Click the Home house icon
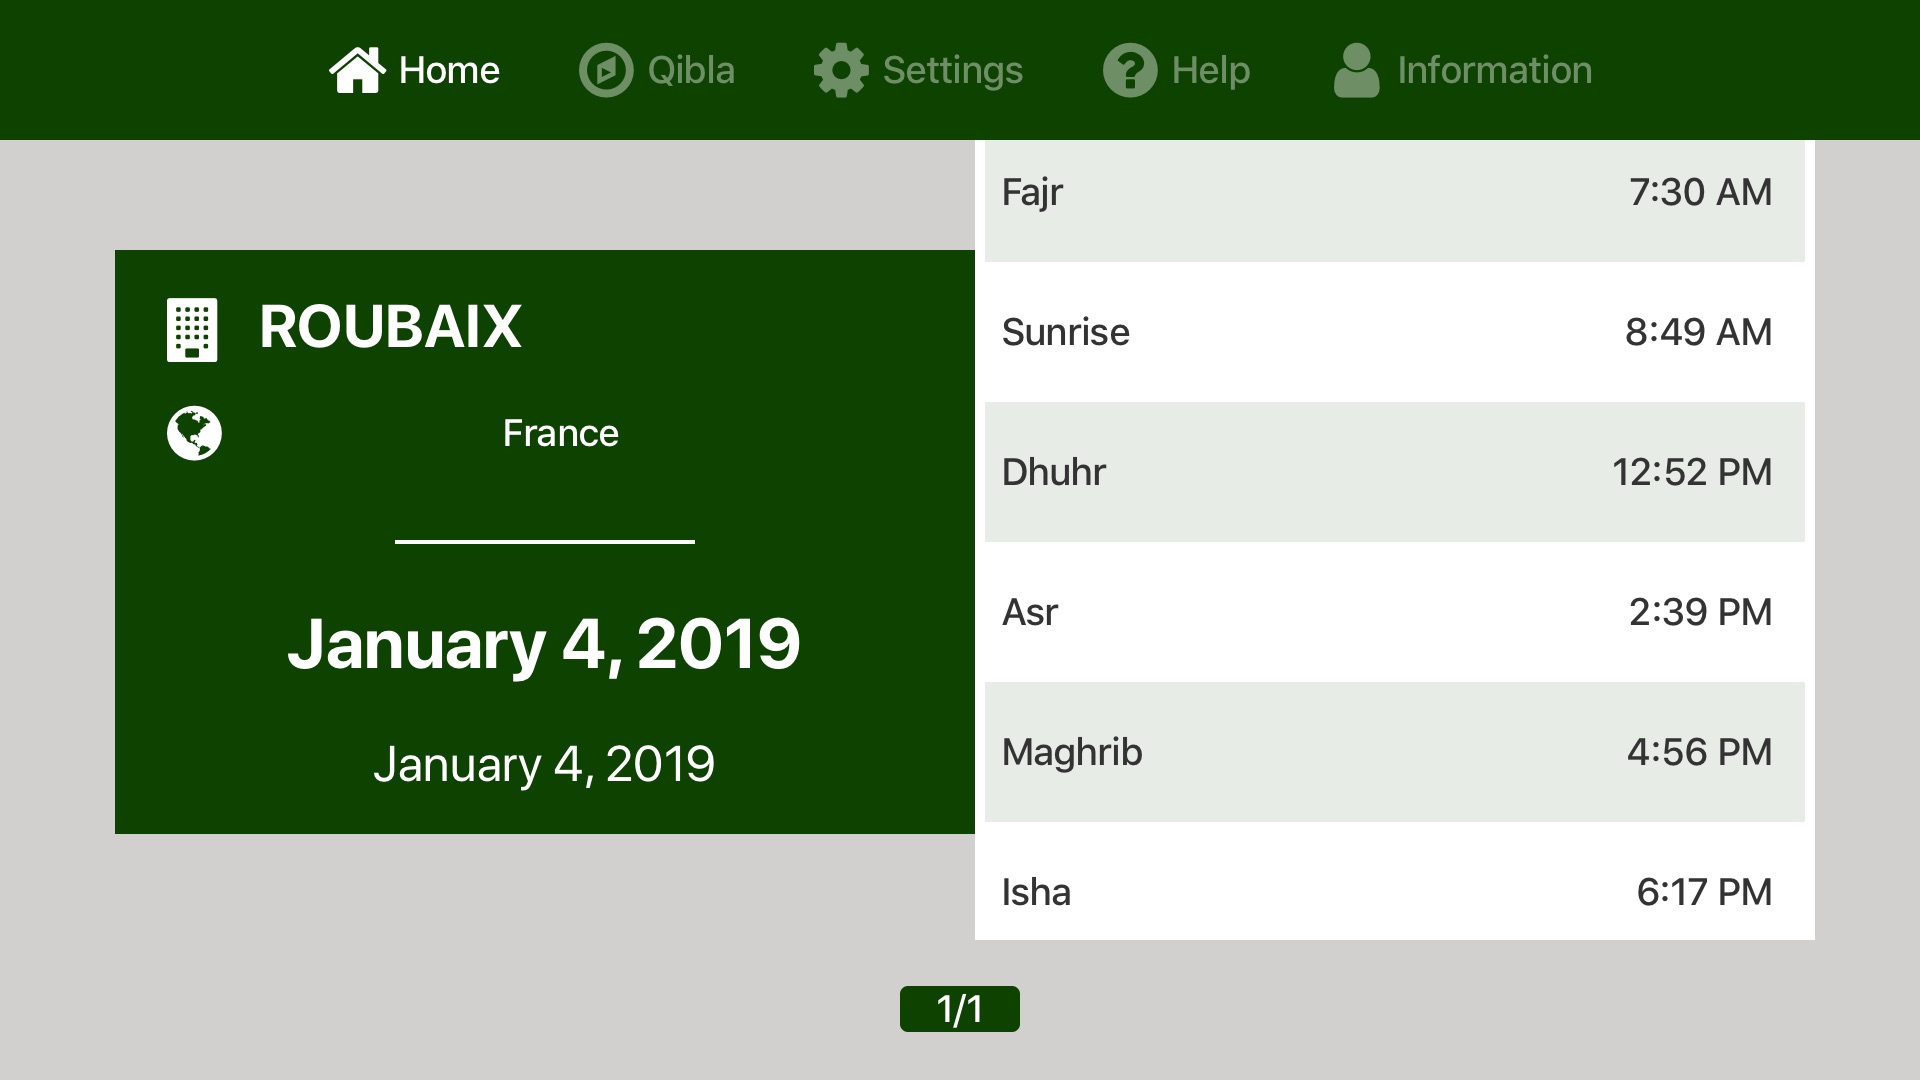1920x1080 pixels. (x=357, y=70)
